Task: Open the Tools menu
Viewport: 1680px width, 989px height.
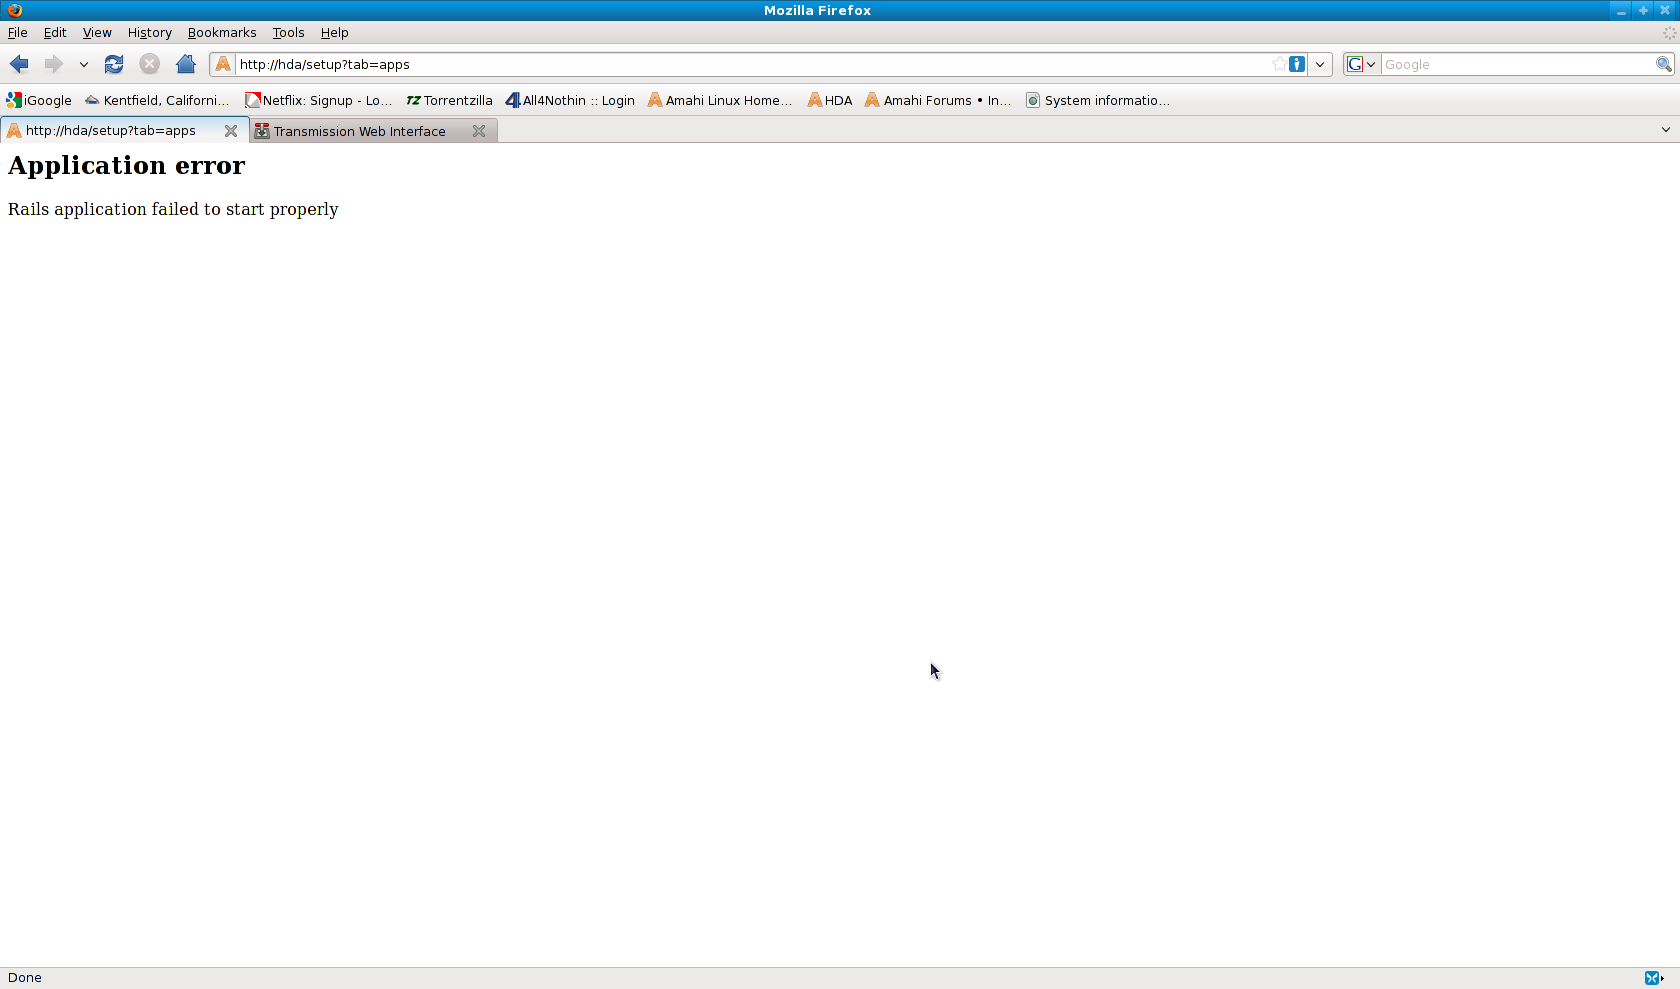Action: 288,32
